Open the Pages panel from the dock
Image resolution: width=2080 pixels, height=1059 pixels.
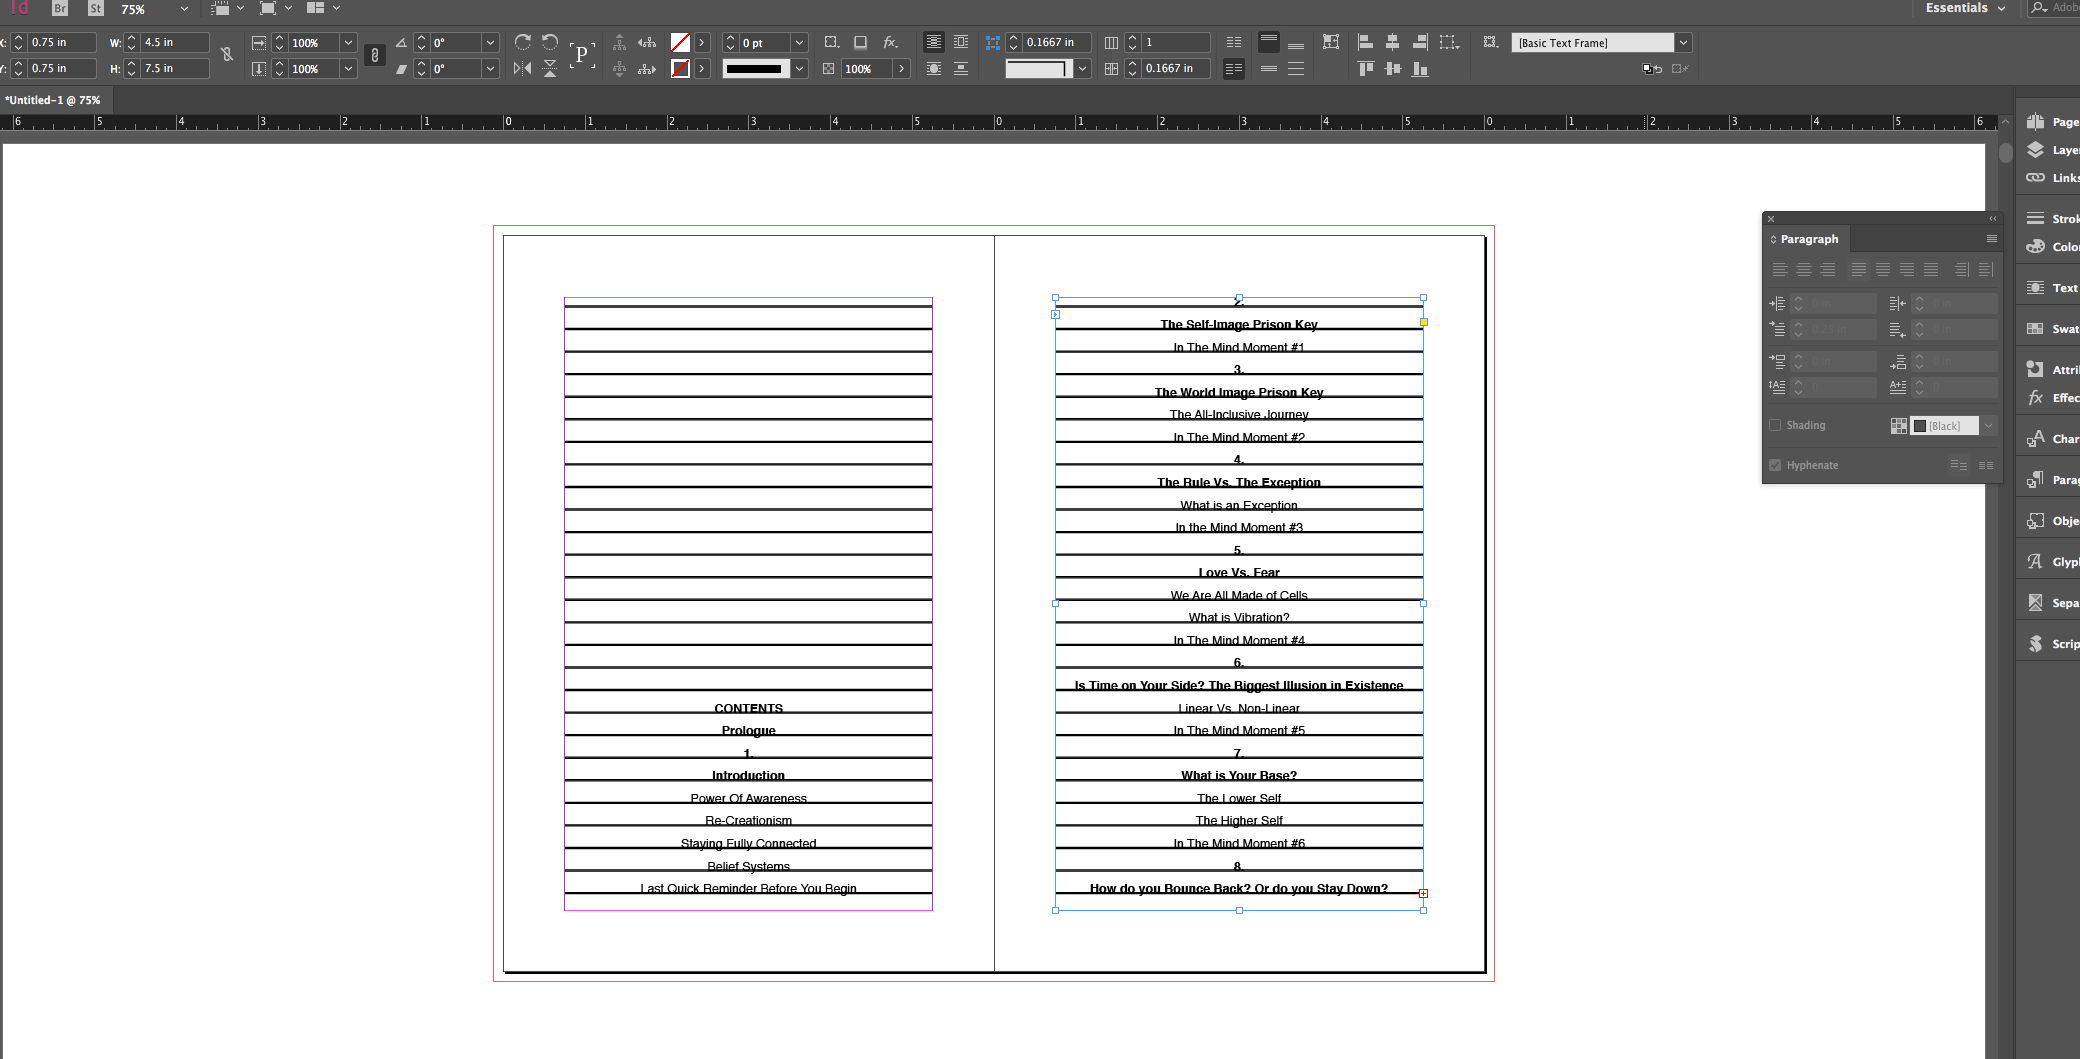coord(2050,122)
